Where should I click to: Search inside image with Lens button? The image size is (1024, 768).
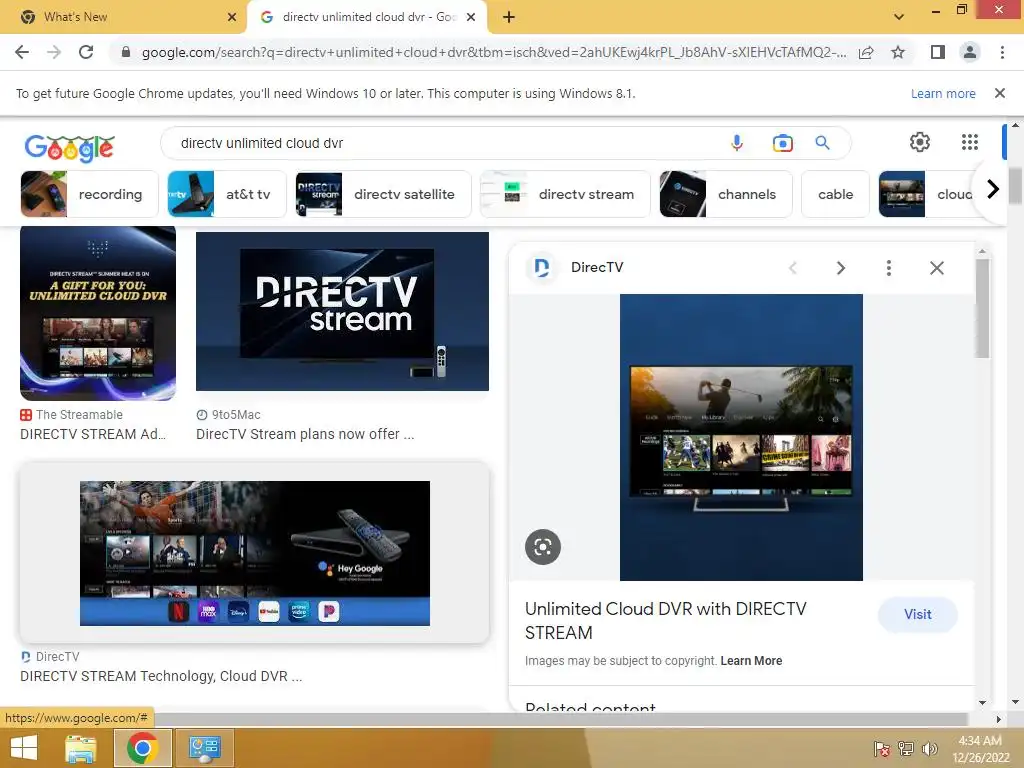pyautogui.click(x=543, y=547)
